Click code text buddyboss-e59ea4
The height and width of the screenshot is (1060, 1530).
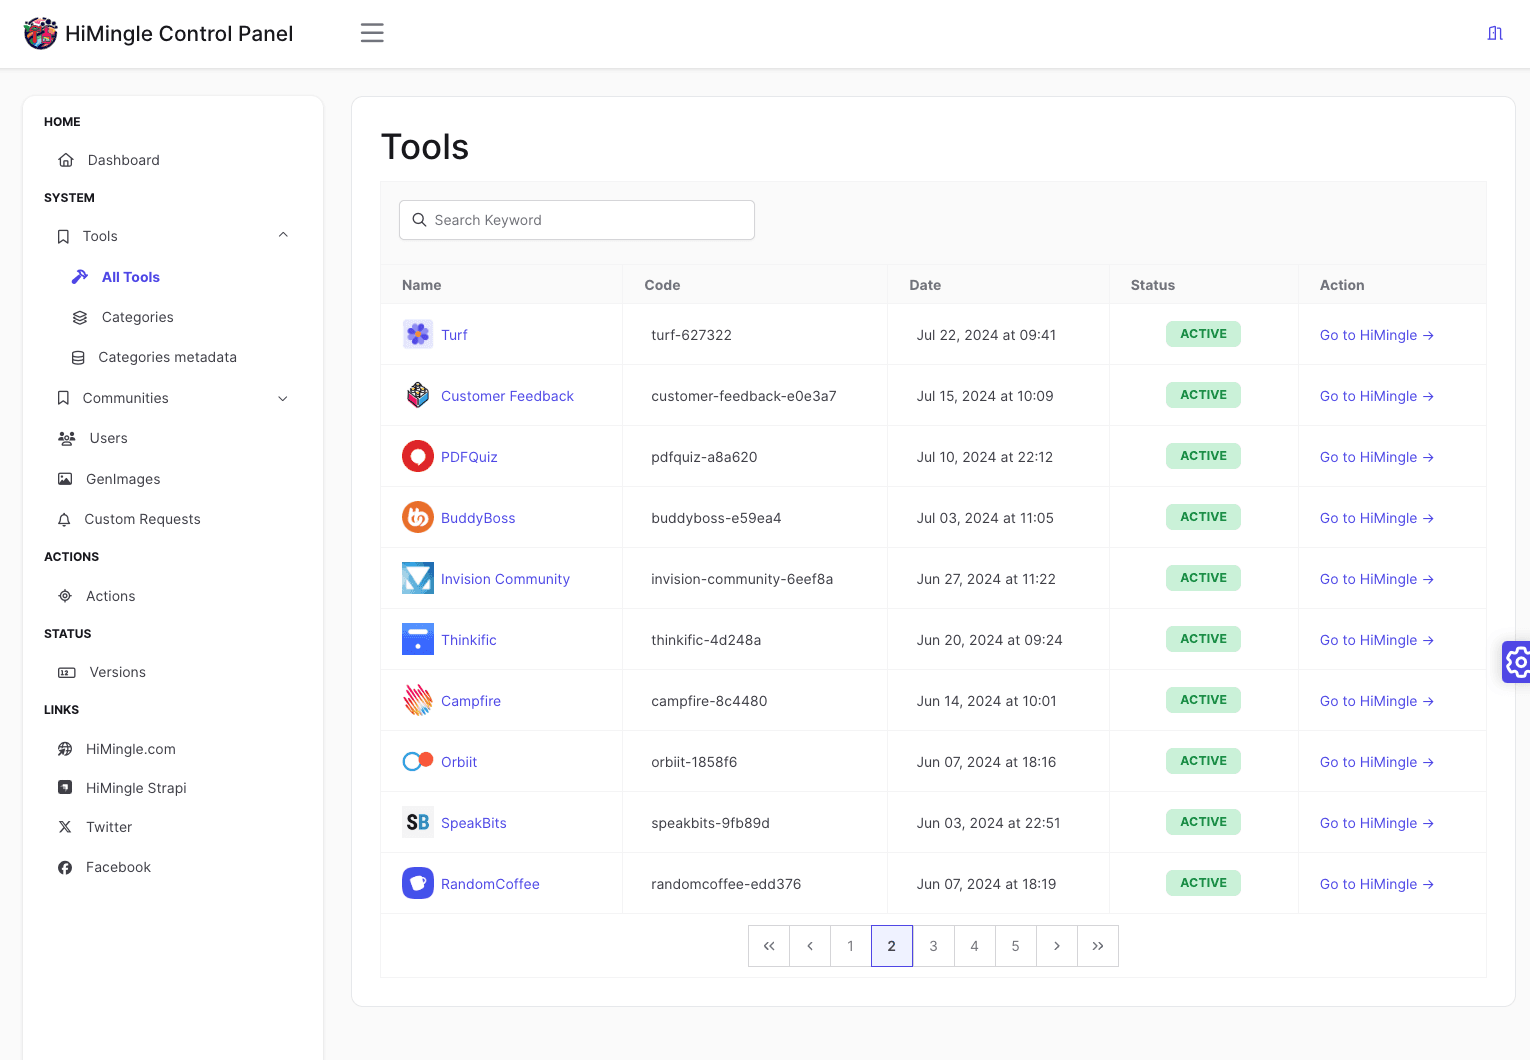(x=716, y=518)
